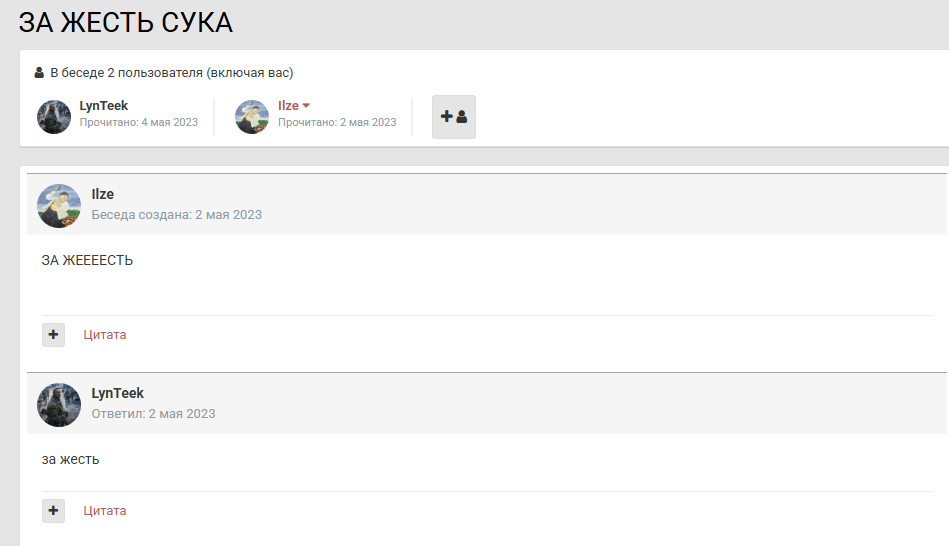
Task: Click Ilze's avatar in the first message
Action: pyautogui.click(x=59, y=206)
